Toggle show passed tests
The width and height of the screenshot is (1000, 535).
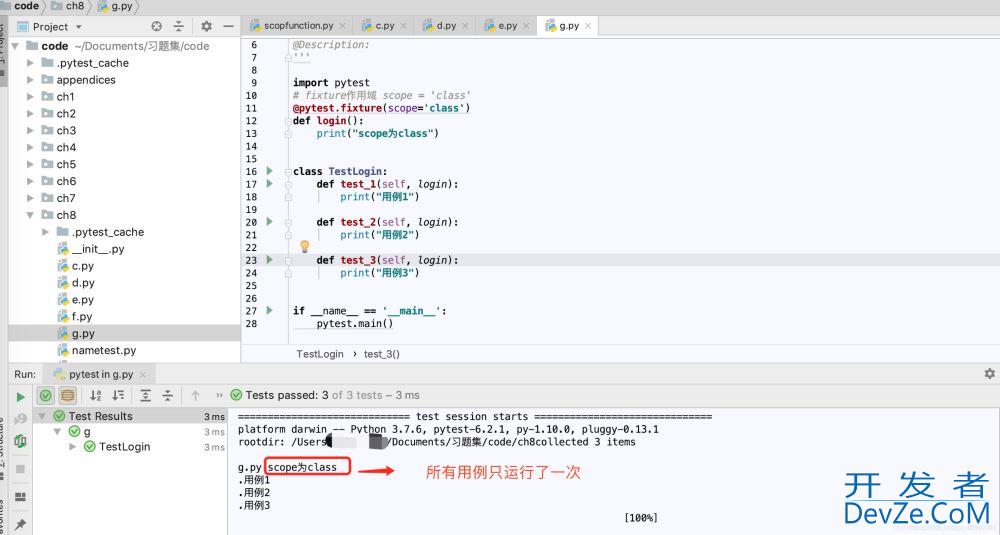click(x=45, y=395)
